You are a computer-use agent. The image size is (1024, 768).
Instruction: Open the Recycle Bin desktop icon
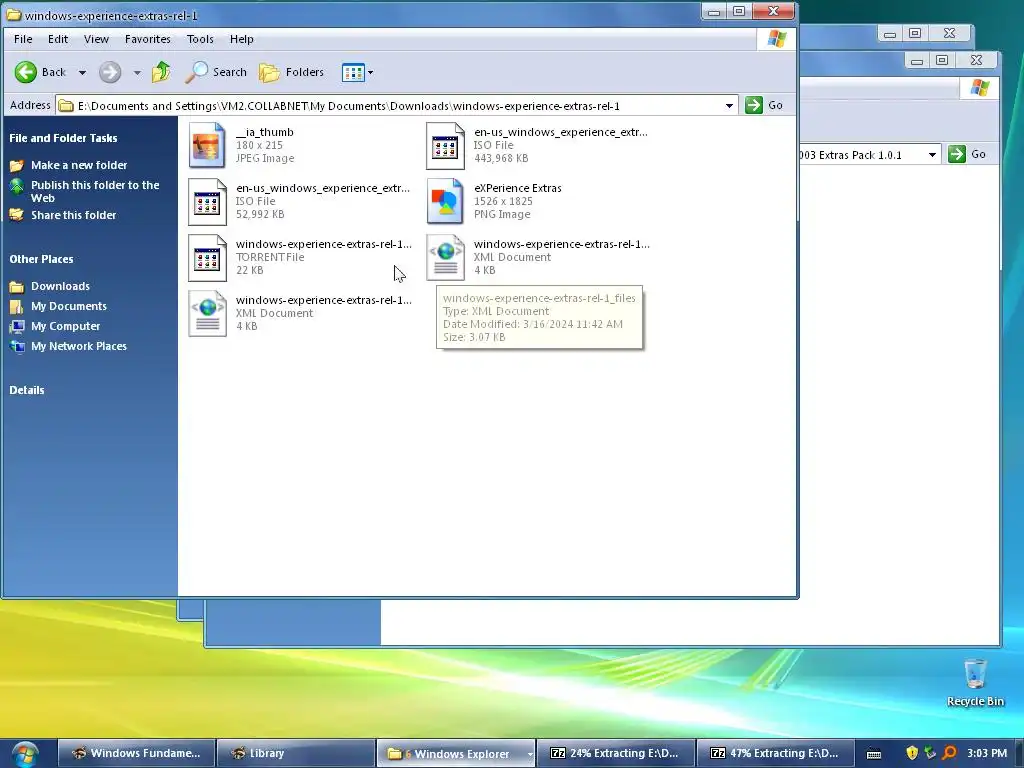coord(975,682)
